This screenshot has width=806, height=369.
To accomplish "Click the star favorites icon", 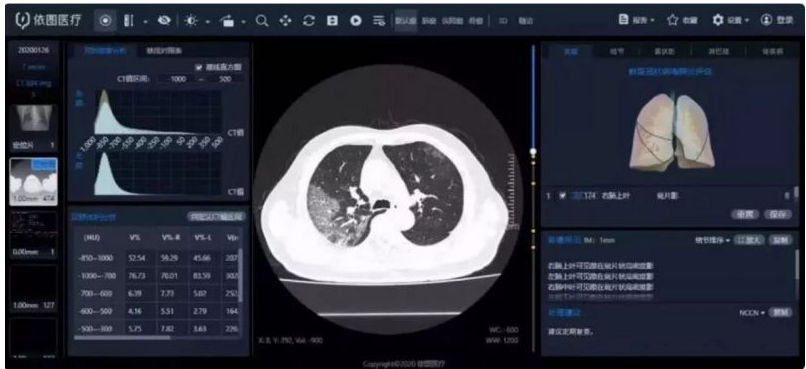I will pos(672,20).
